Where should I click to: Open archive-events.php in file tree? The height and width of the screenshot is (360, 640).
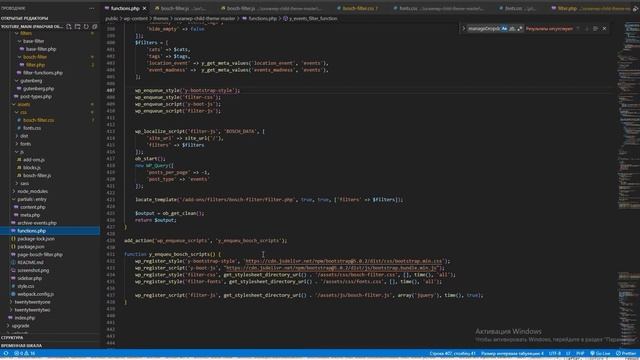[x=34, y=223]
